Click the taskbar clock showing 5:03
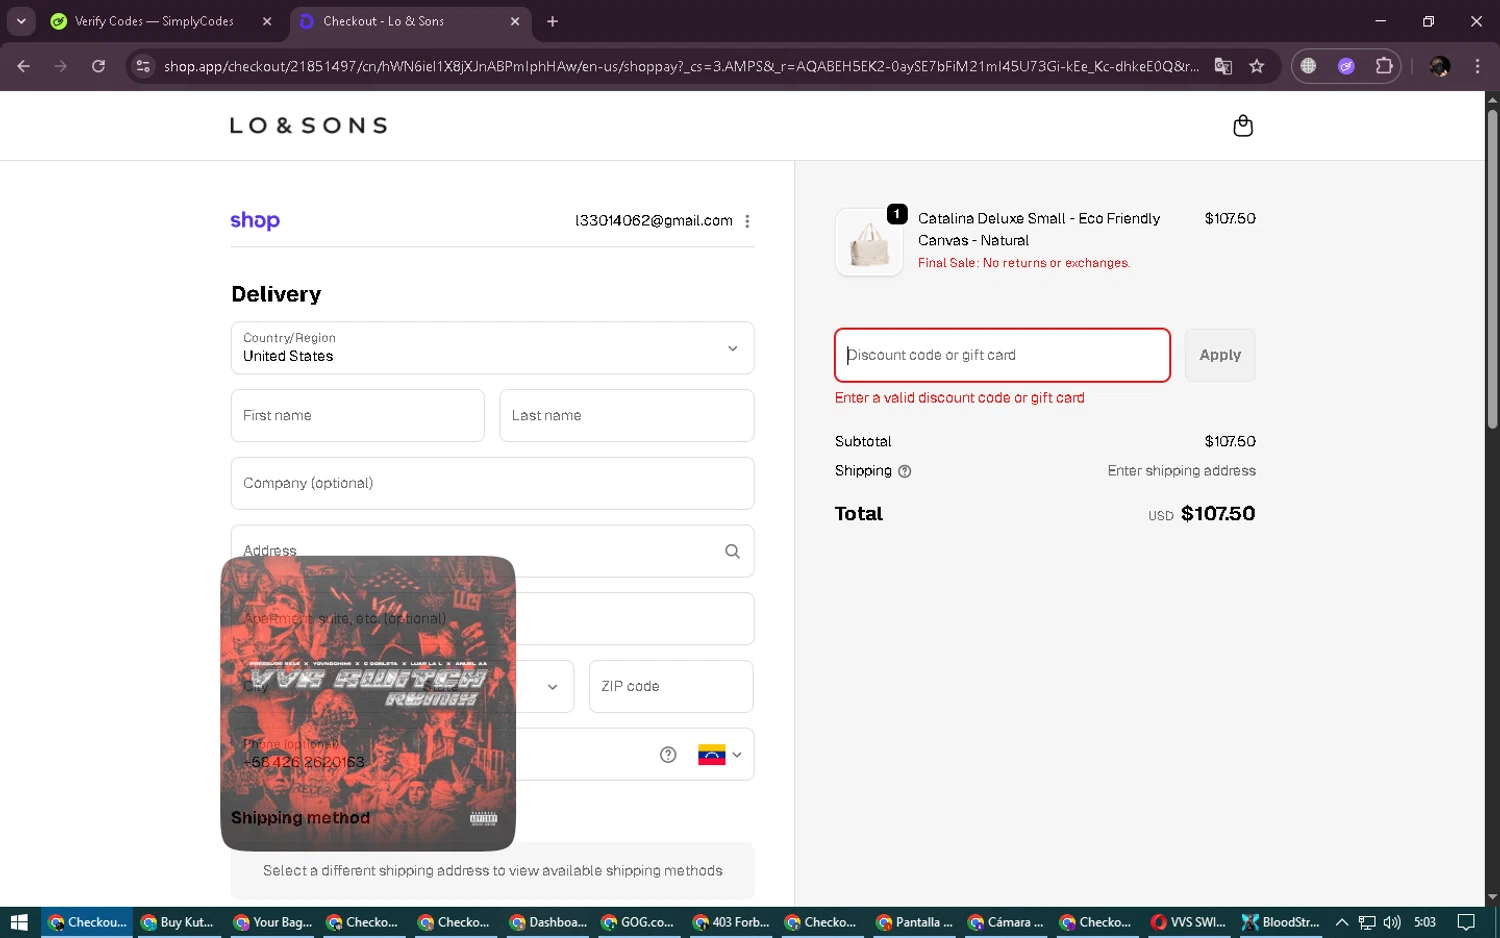1500x938 pixels. coord(1425,922)
